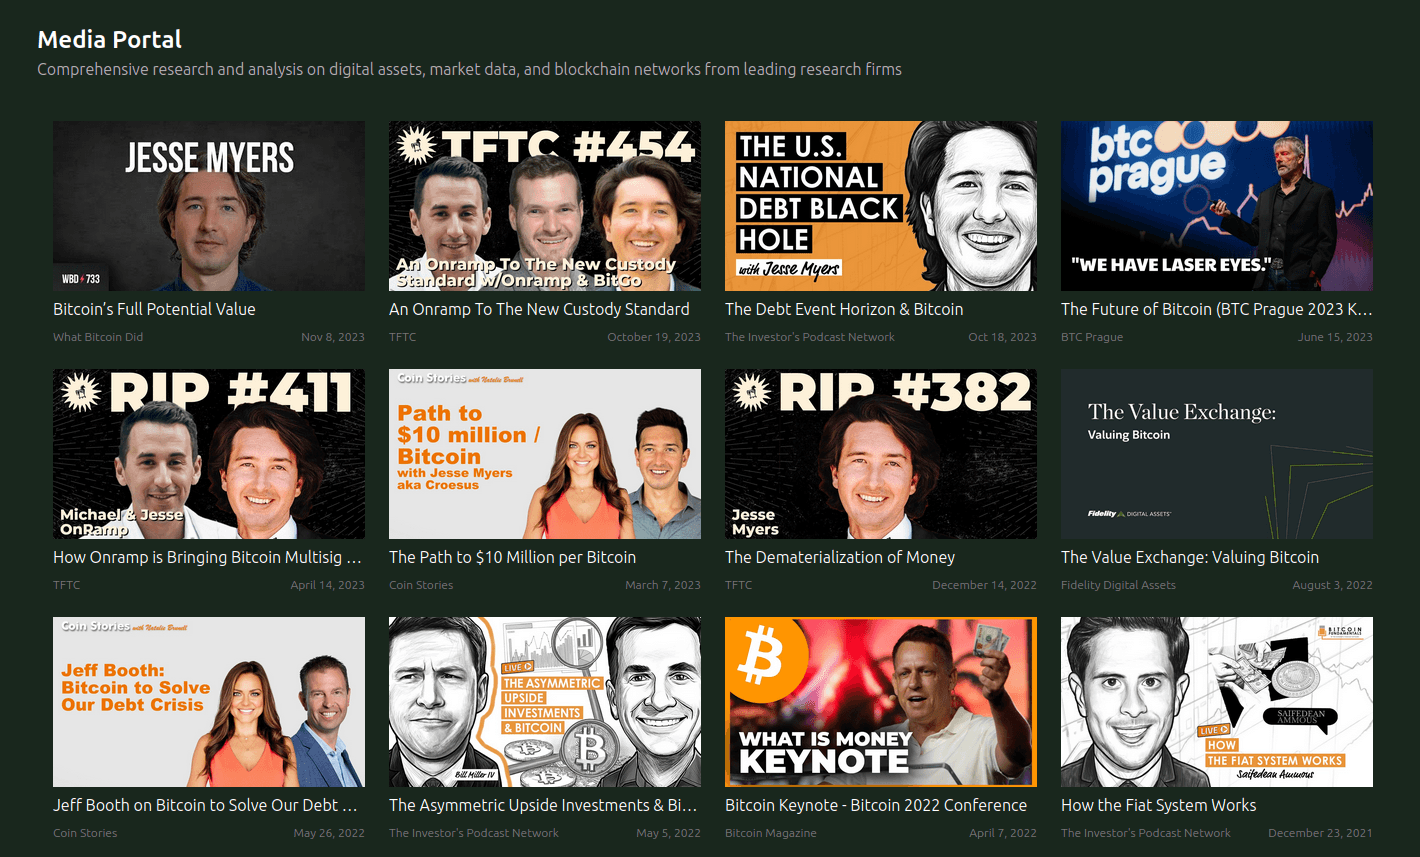Click the Bitcoin's Full Potential Value title
1420x857 pixels.
click(x=154, y=309)
